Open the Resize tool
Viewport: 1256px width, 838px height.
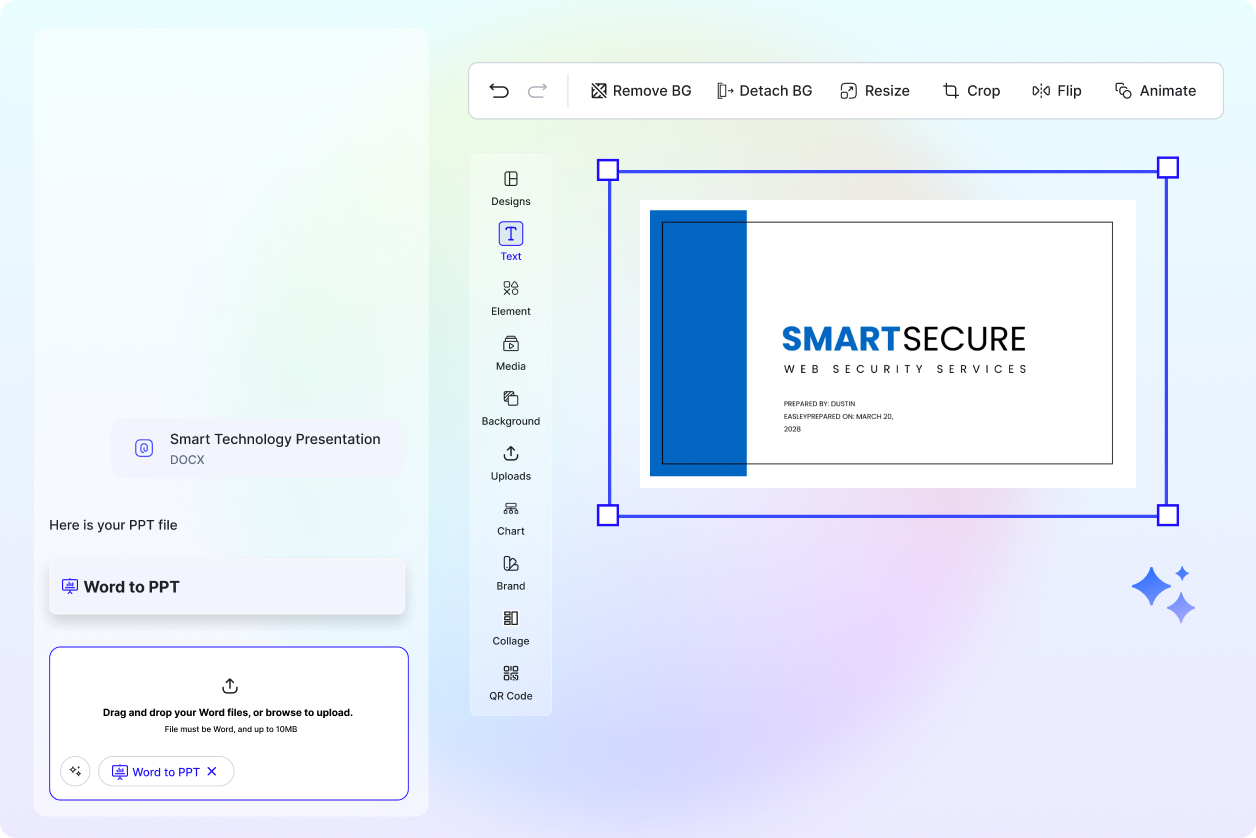875,91
